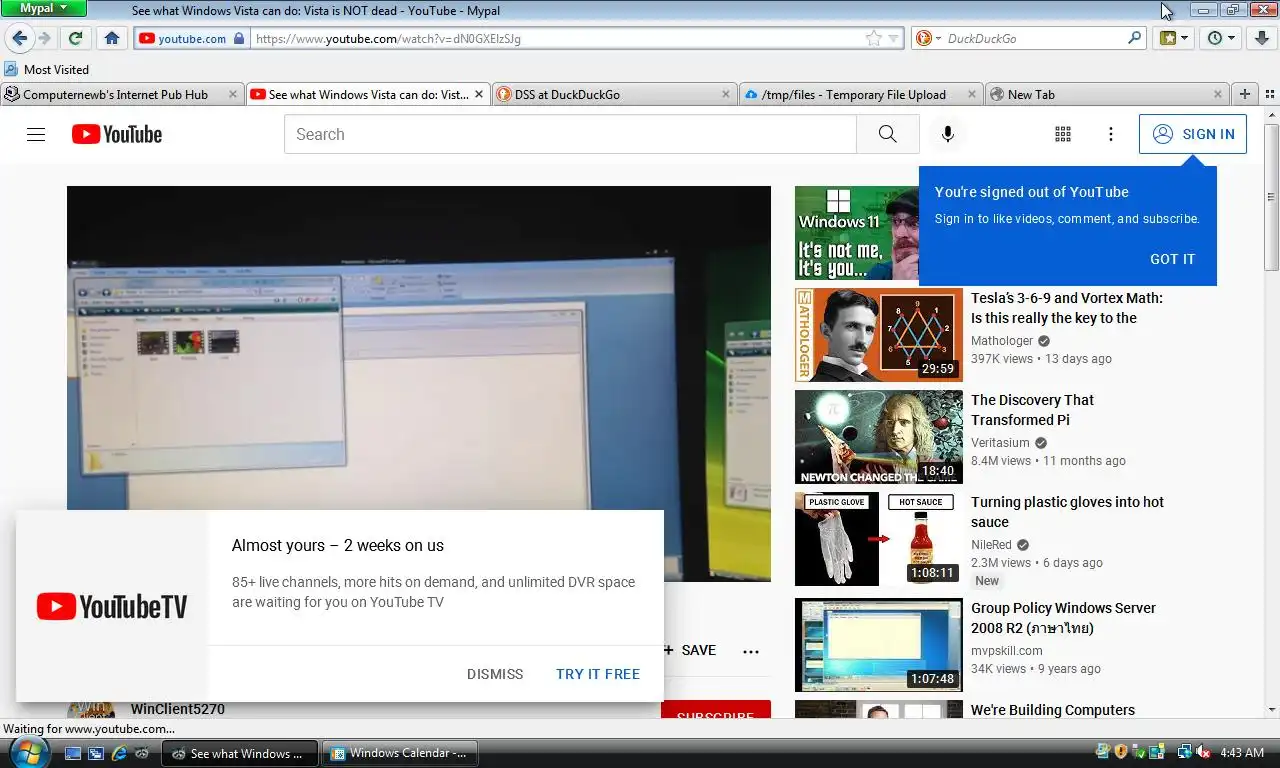
Task: Open the YouTube hamburger guide menu
Action: [36, 134]
